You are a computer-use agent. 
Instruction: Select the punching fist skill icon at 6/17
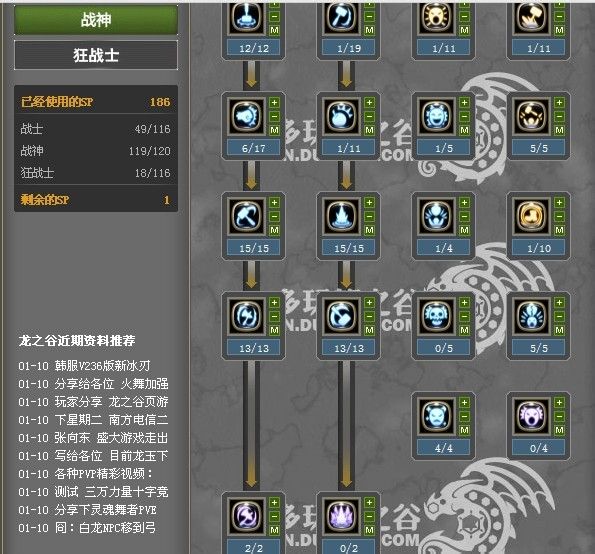tap(247, 116)
